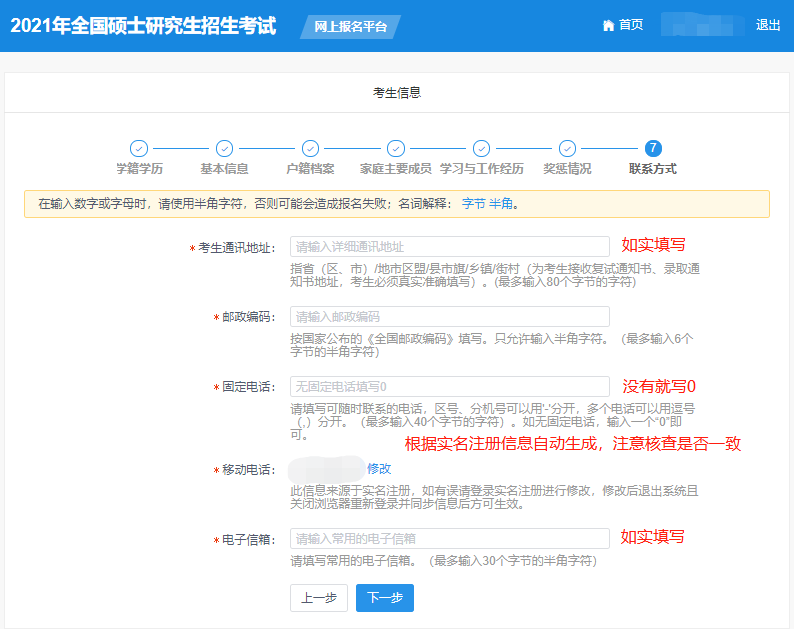Click the home icon in header
This screenshot has height=629, width=794.
pyautogui.click(x=608, y=26)
